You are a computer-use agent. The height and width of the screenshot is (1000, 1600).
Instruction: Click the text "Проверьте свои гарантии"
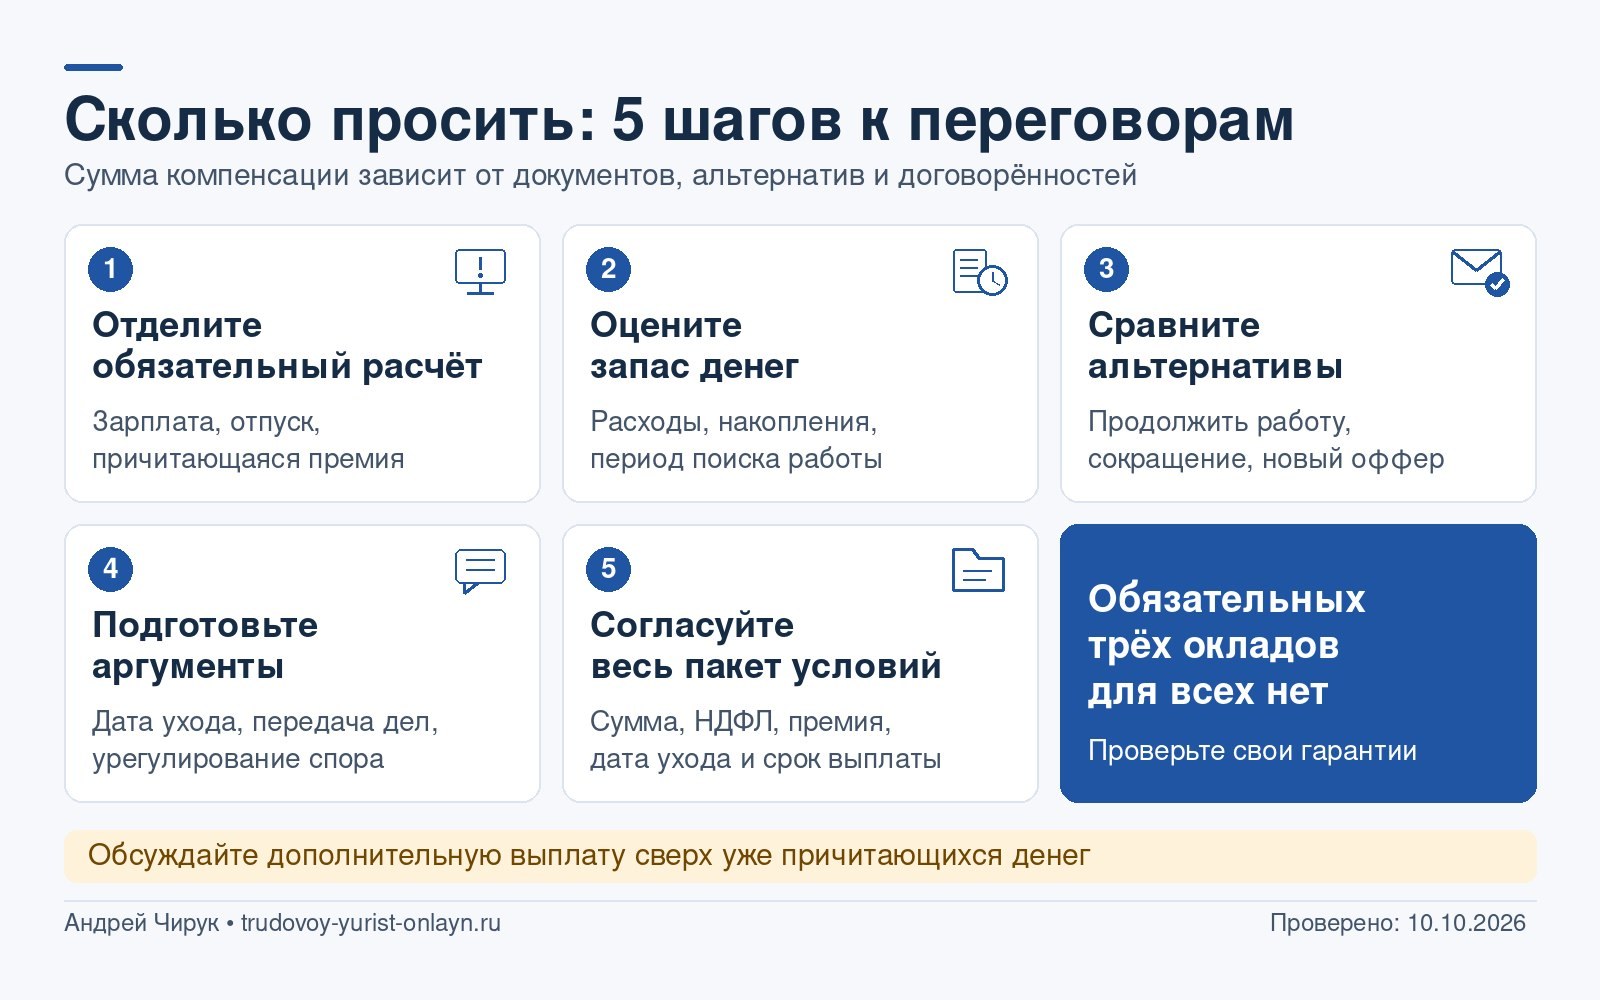tap(1252, 751)
